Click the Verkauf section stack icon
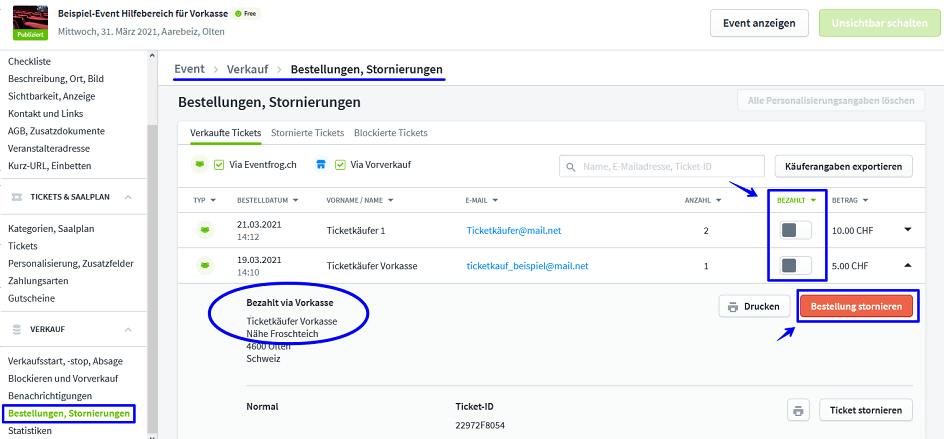Image resolution: width=944 pixels, height=439 pixels. coord(16,329)
